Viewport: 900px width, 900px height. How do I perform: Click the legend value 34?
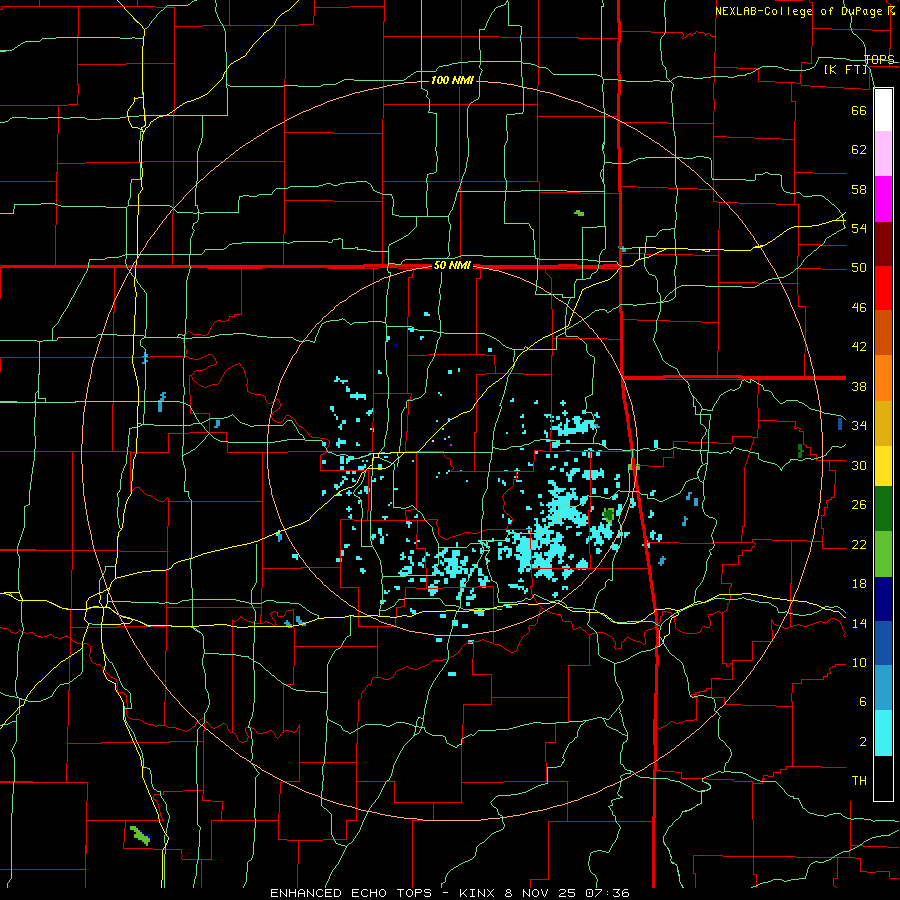[x=859, y=425]
